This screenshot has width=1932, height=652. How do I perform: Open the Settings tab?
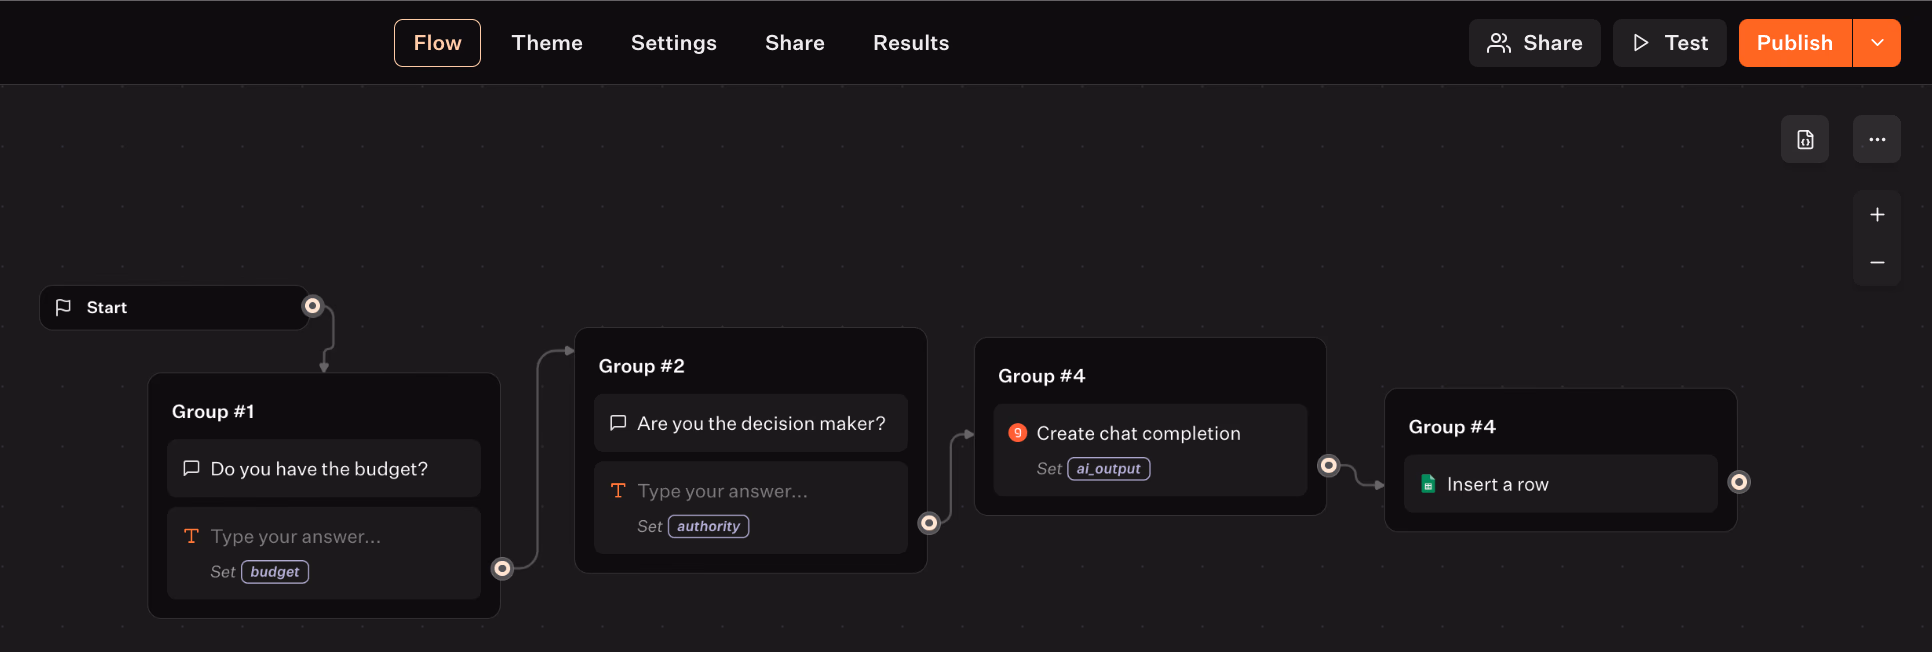point(674,43)
